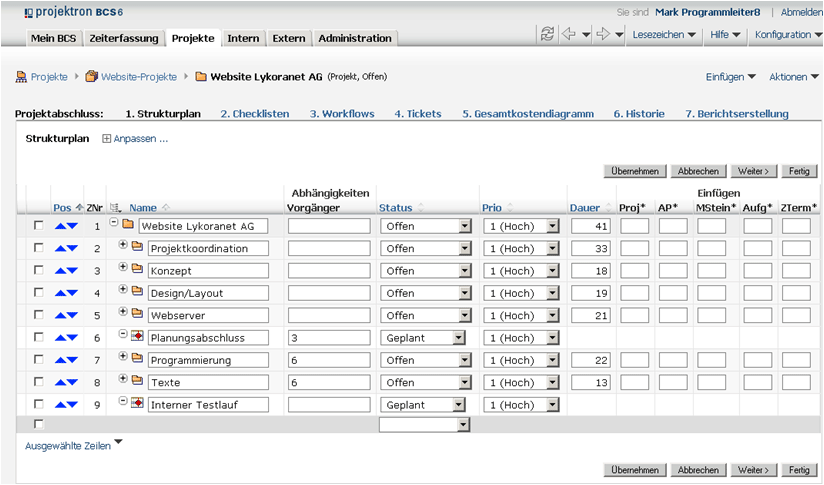The height and width of the screenshot is (485, 824).
Task: Click the bottom Fertig button
Action: [x=799, y=470]
